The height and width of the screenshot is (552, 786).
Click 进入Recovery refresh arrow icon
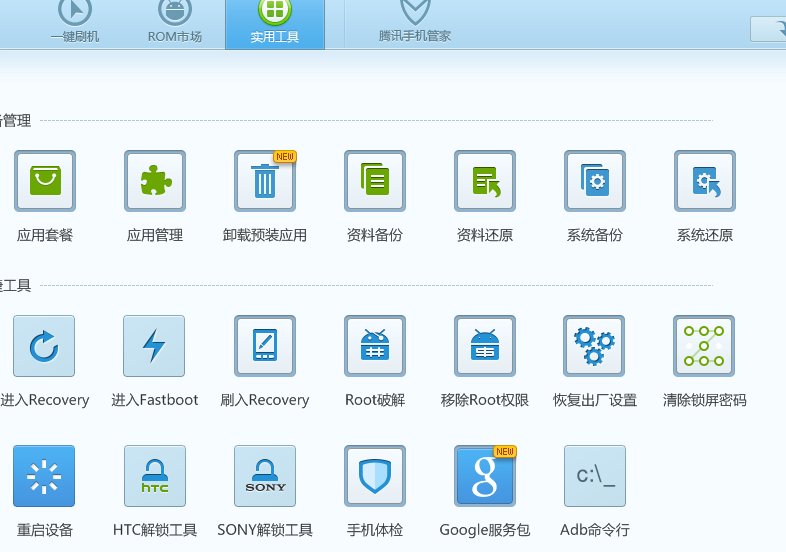tap(45, 347)
